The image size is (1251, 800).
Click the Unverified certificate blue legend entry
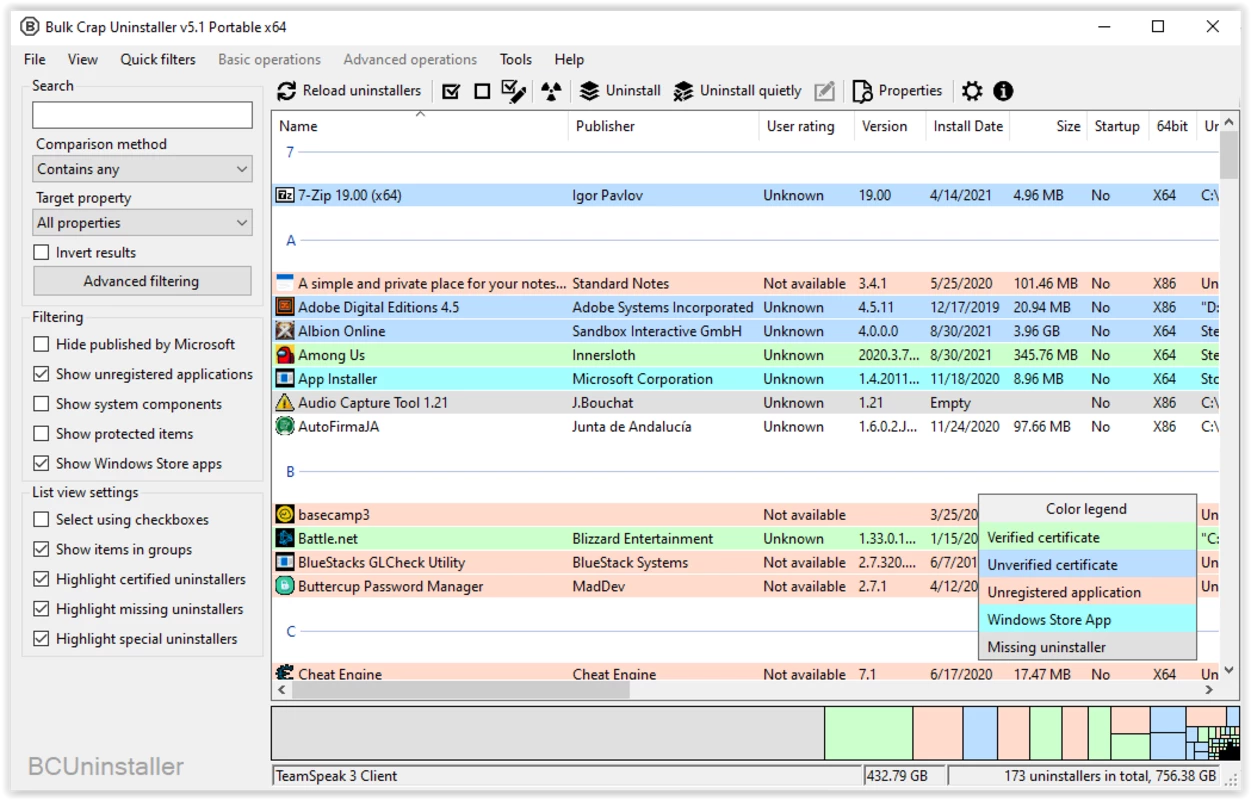(1087, 565)
